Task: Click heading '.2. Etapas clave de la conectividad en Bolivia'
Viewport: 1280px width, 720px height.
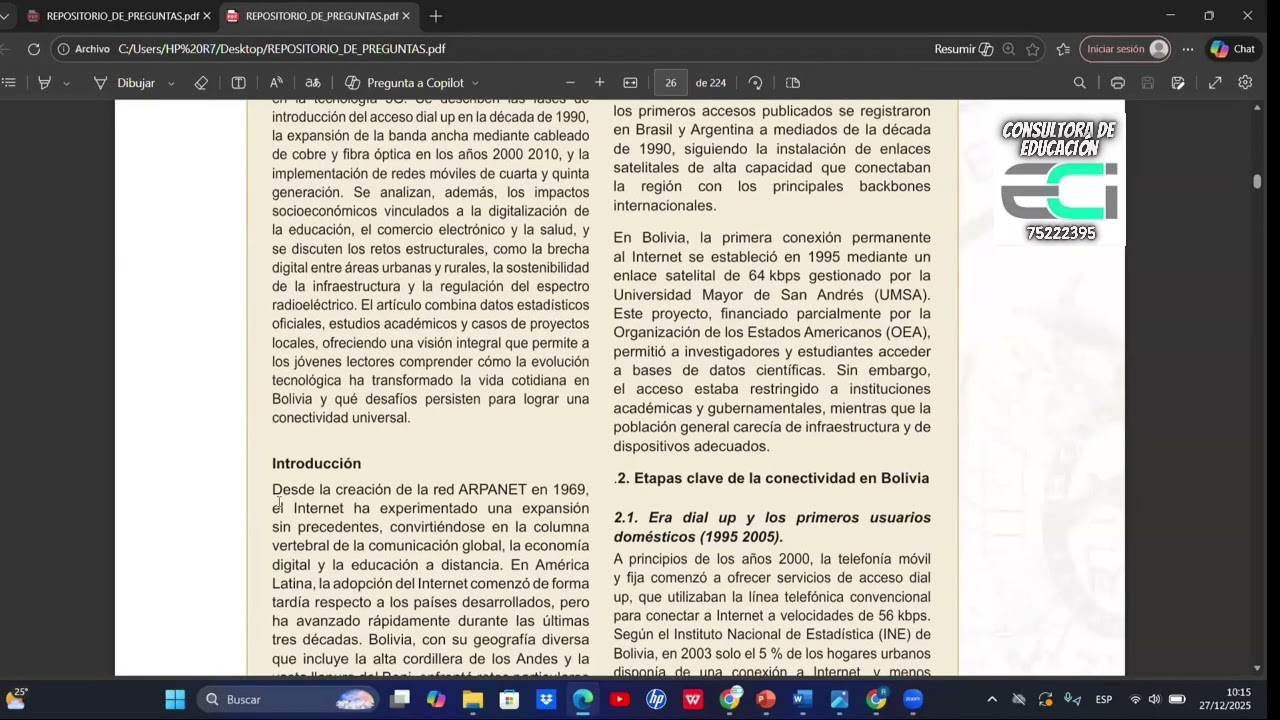Action: coord(772,478)
